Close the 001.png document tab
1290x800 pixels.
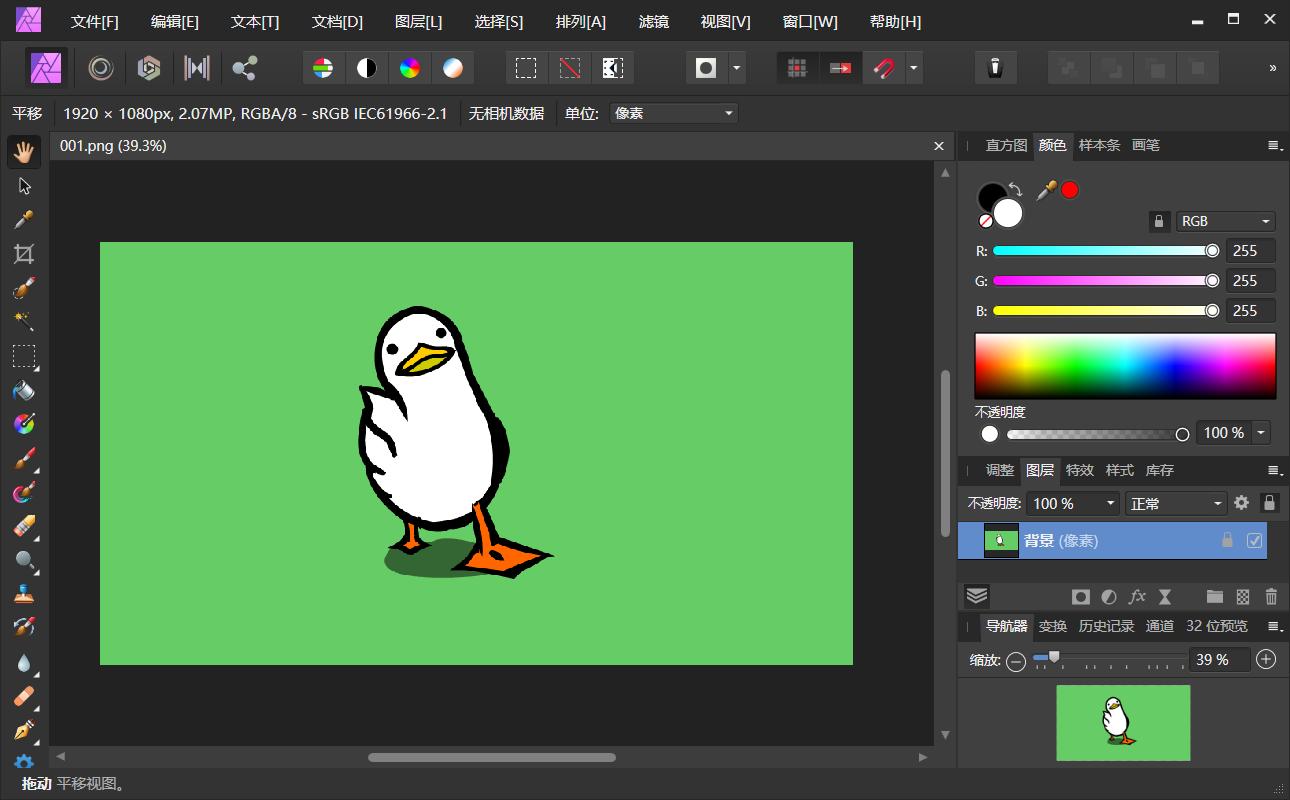939,146
